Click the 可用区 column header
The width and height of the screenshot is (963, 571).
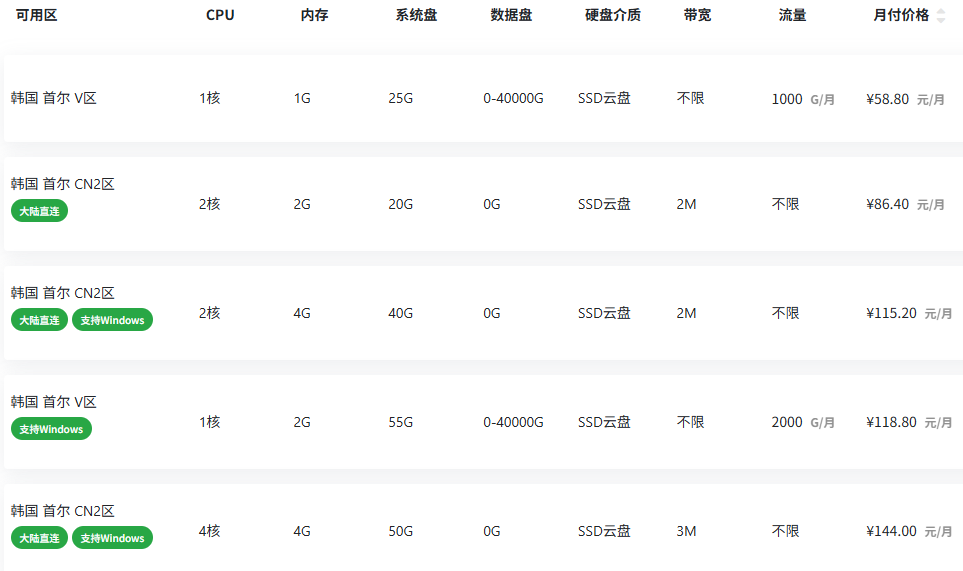[36, 16]
